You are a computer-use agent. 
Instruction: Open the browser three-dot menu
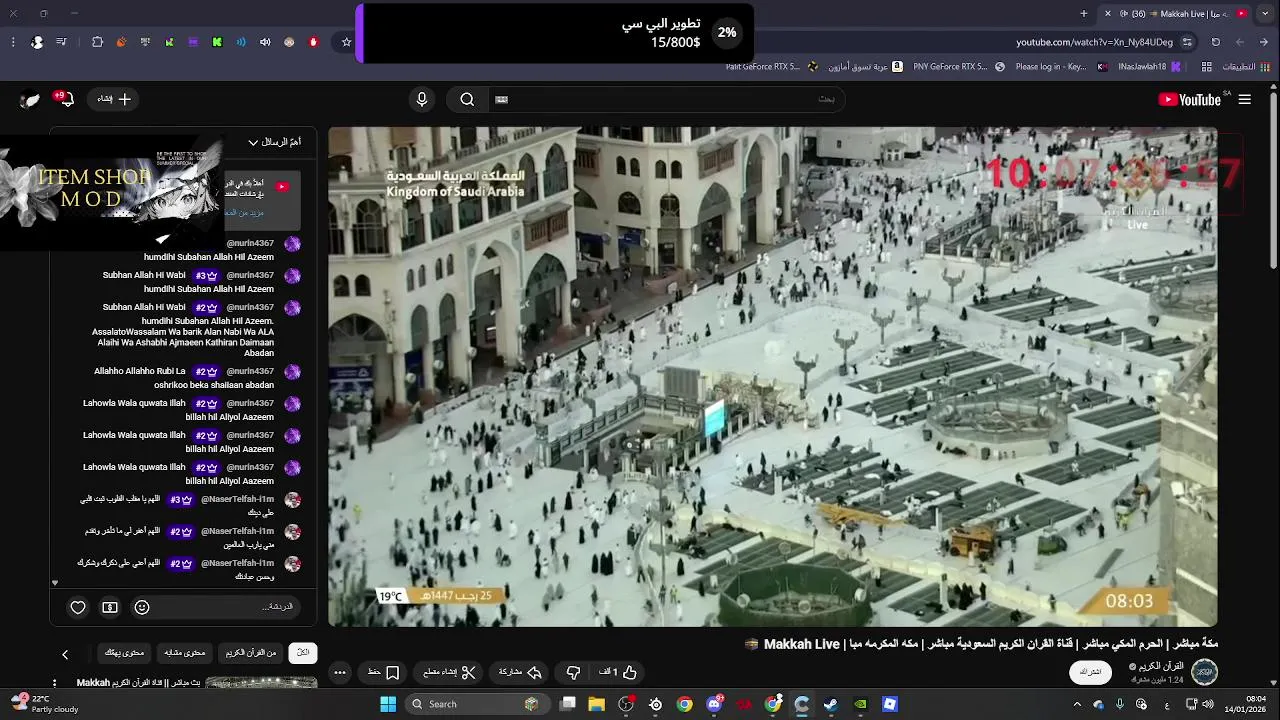click(x=12, y=42)
